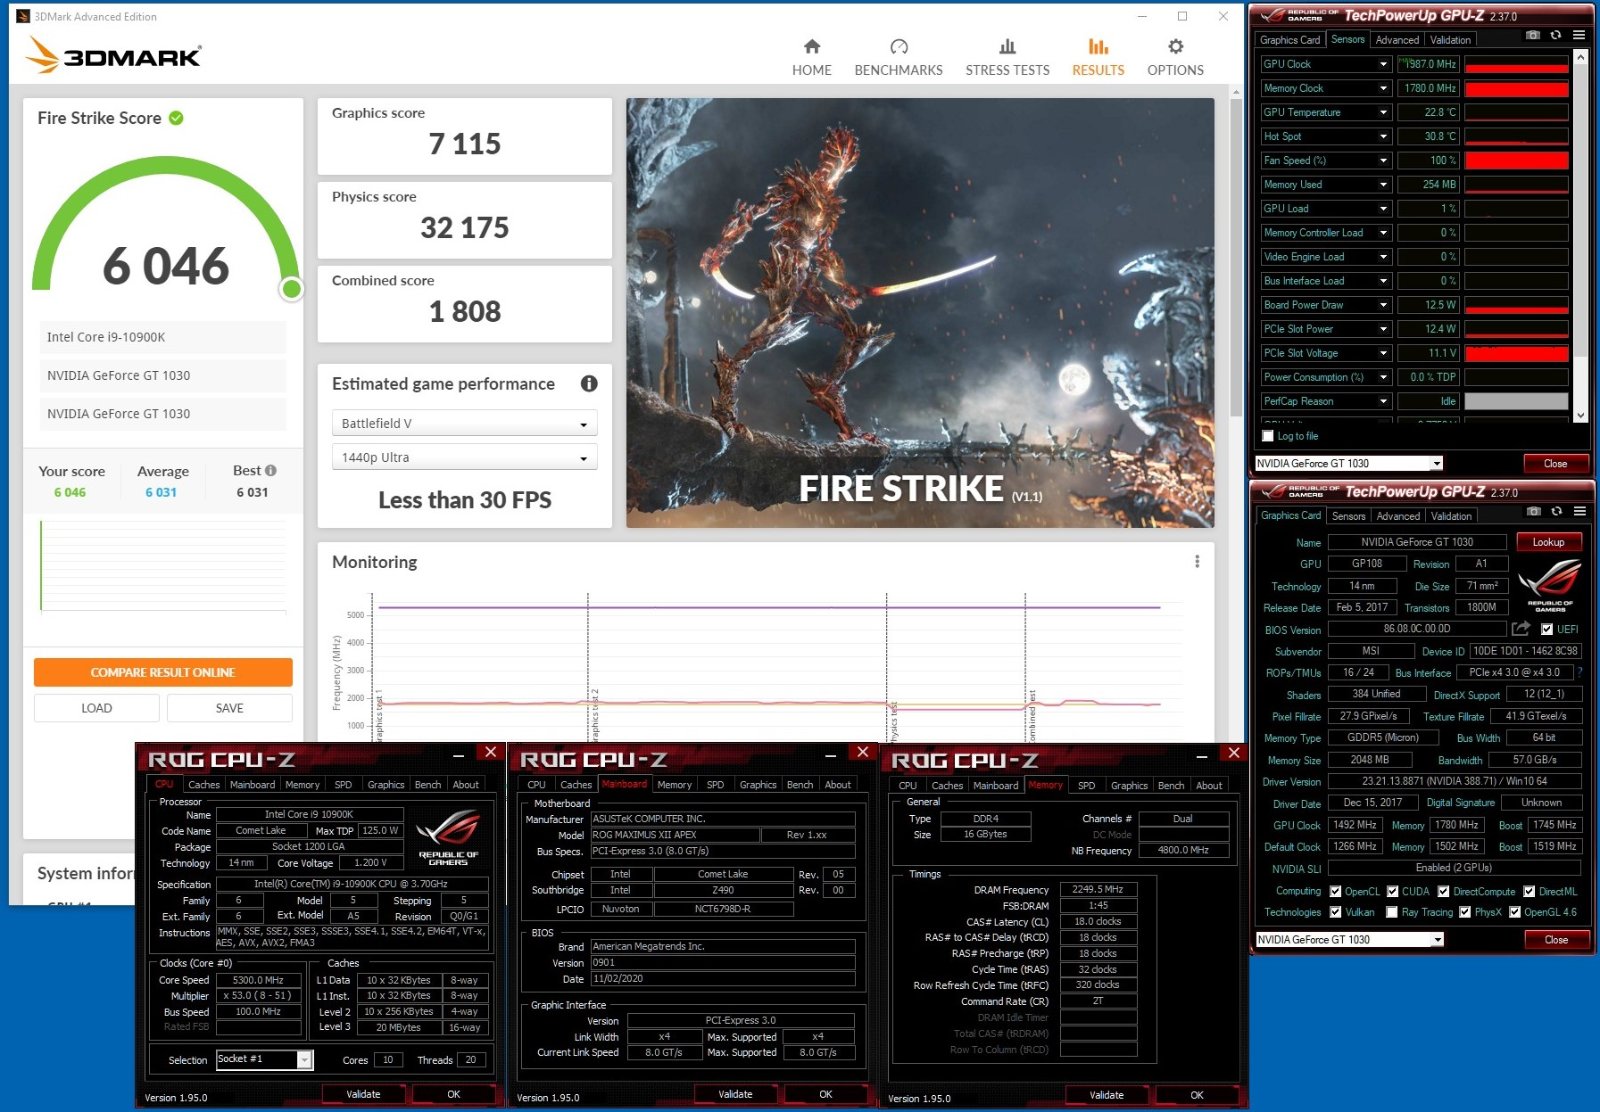Expand the GPU Clock sensor dropdown arrow
This screenshot has height=1112, width=1600.
(1383, 64)
